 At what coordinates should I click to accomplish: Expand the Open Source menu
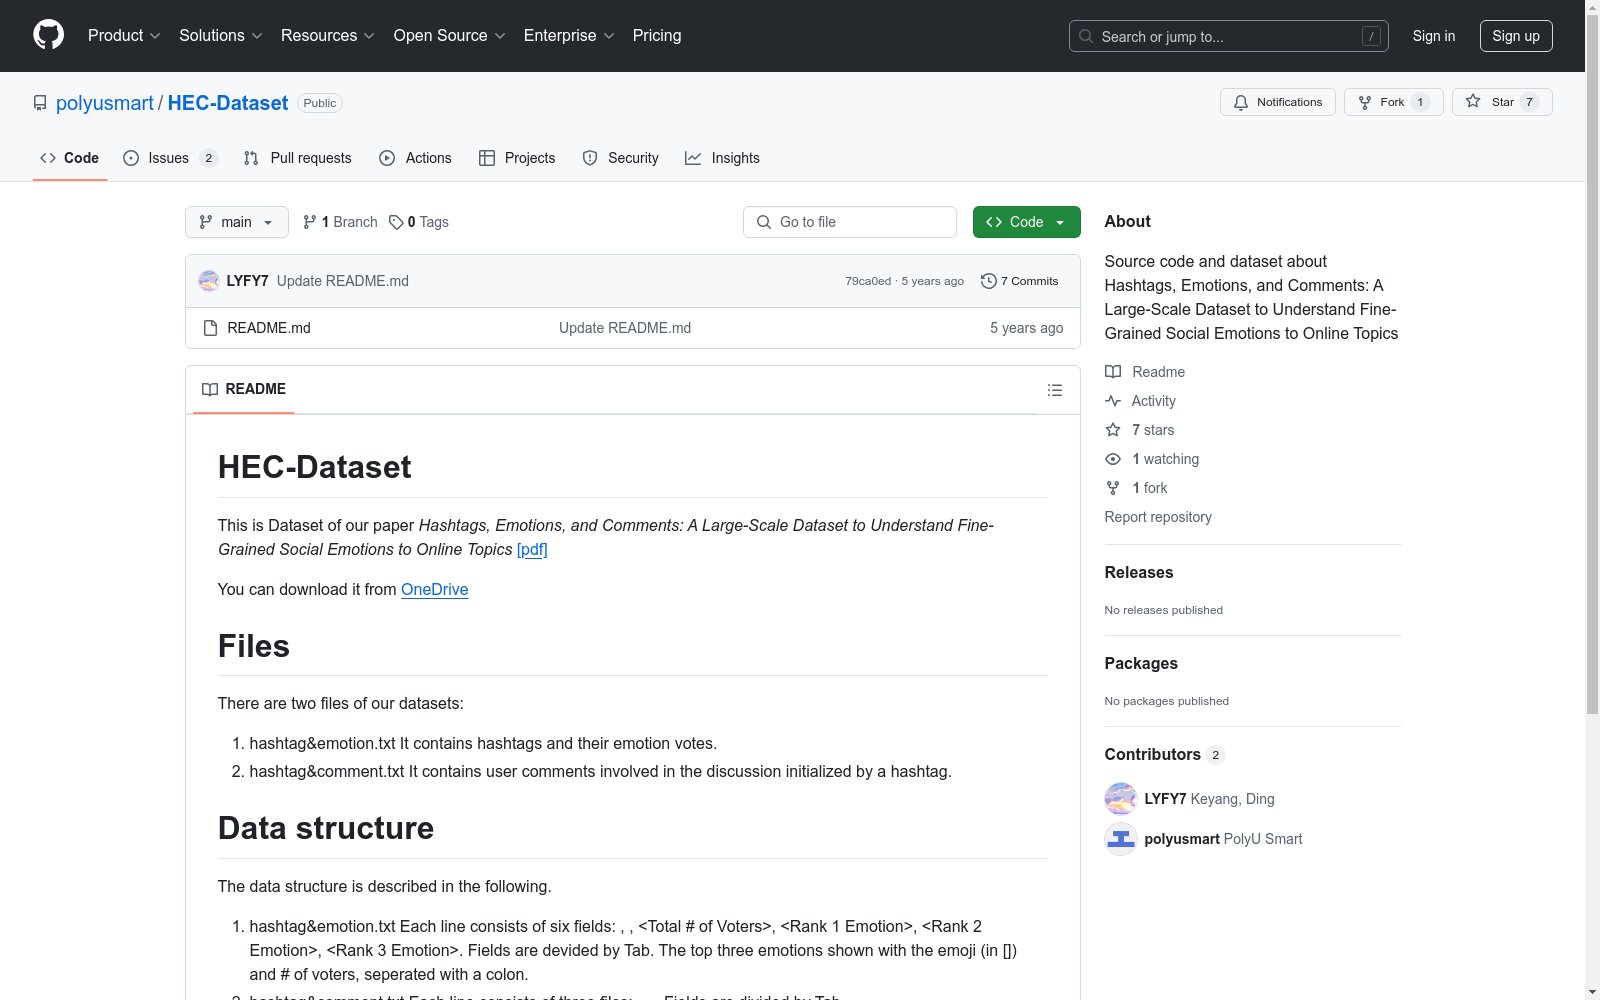click(450, 35)
